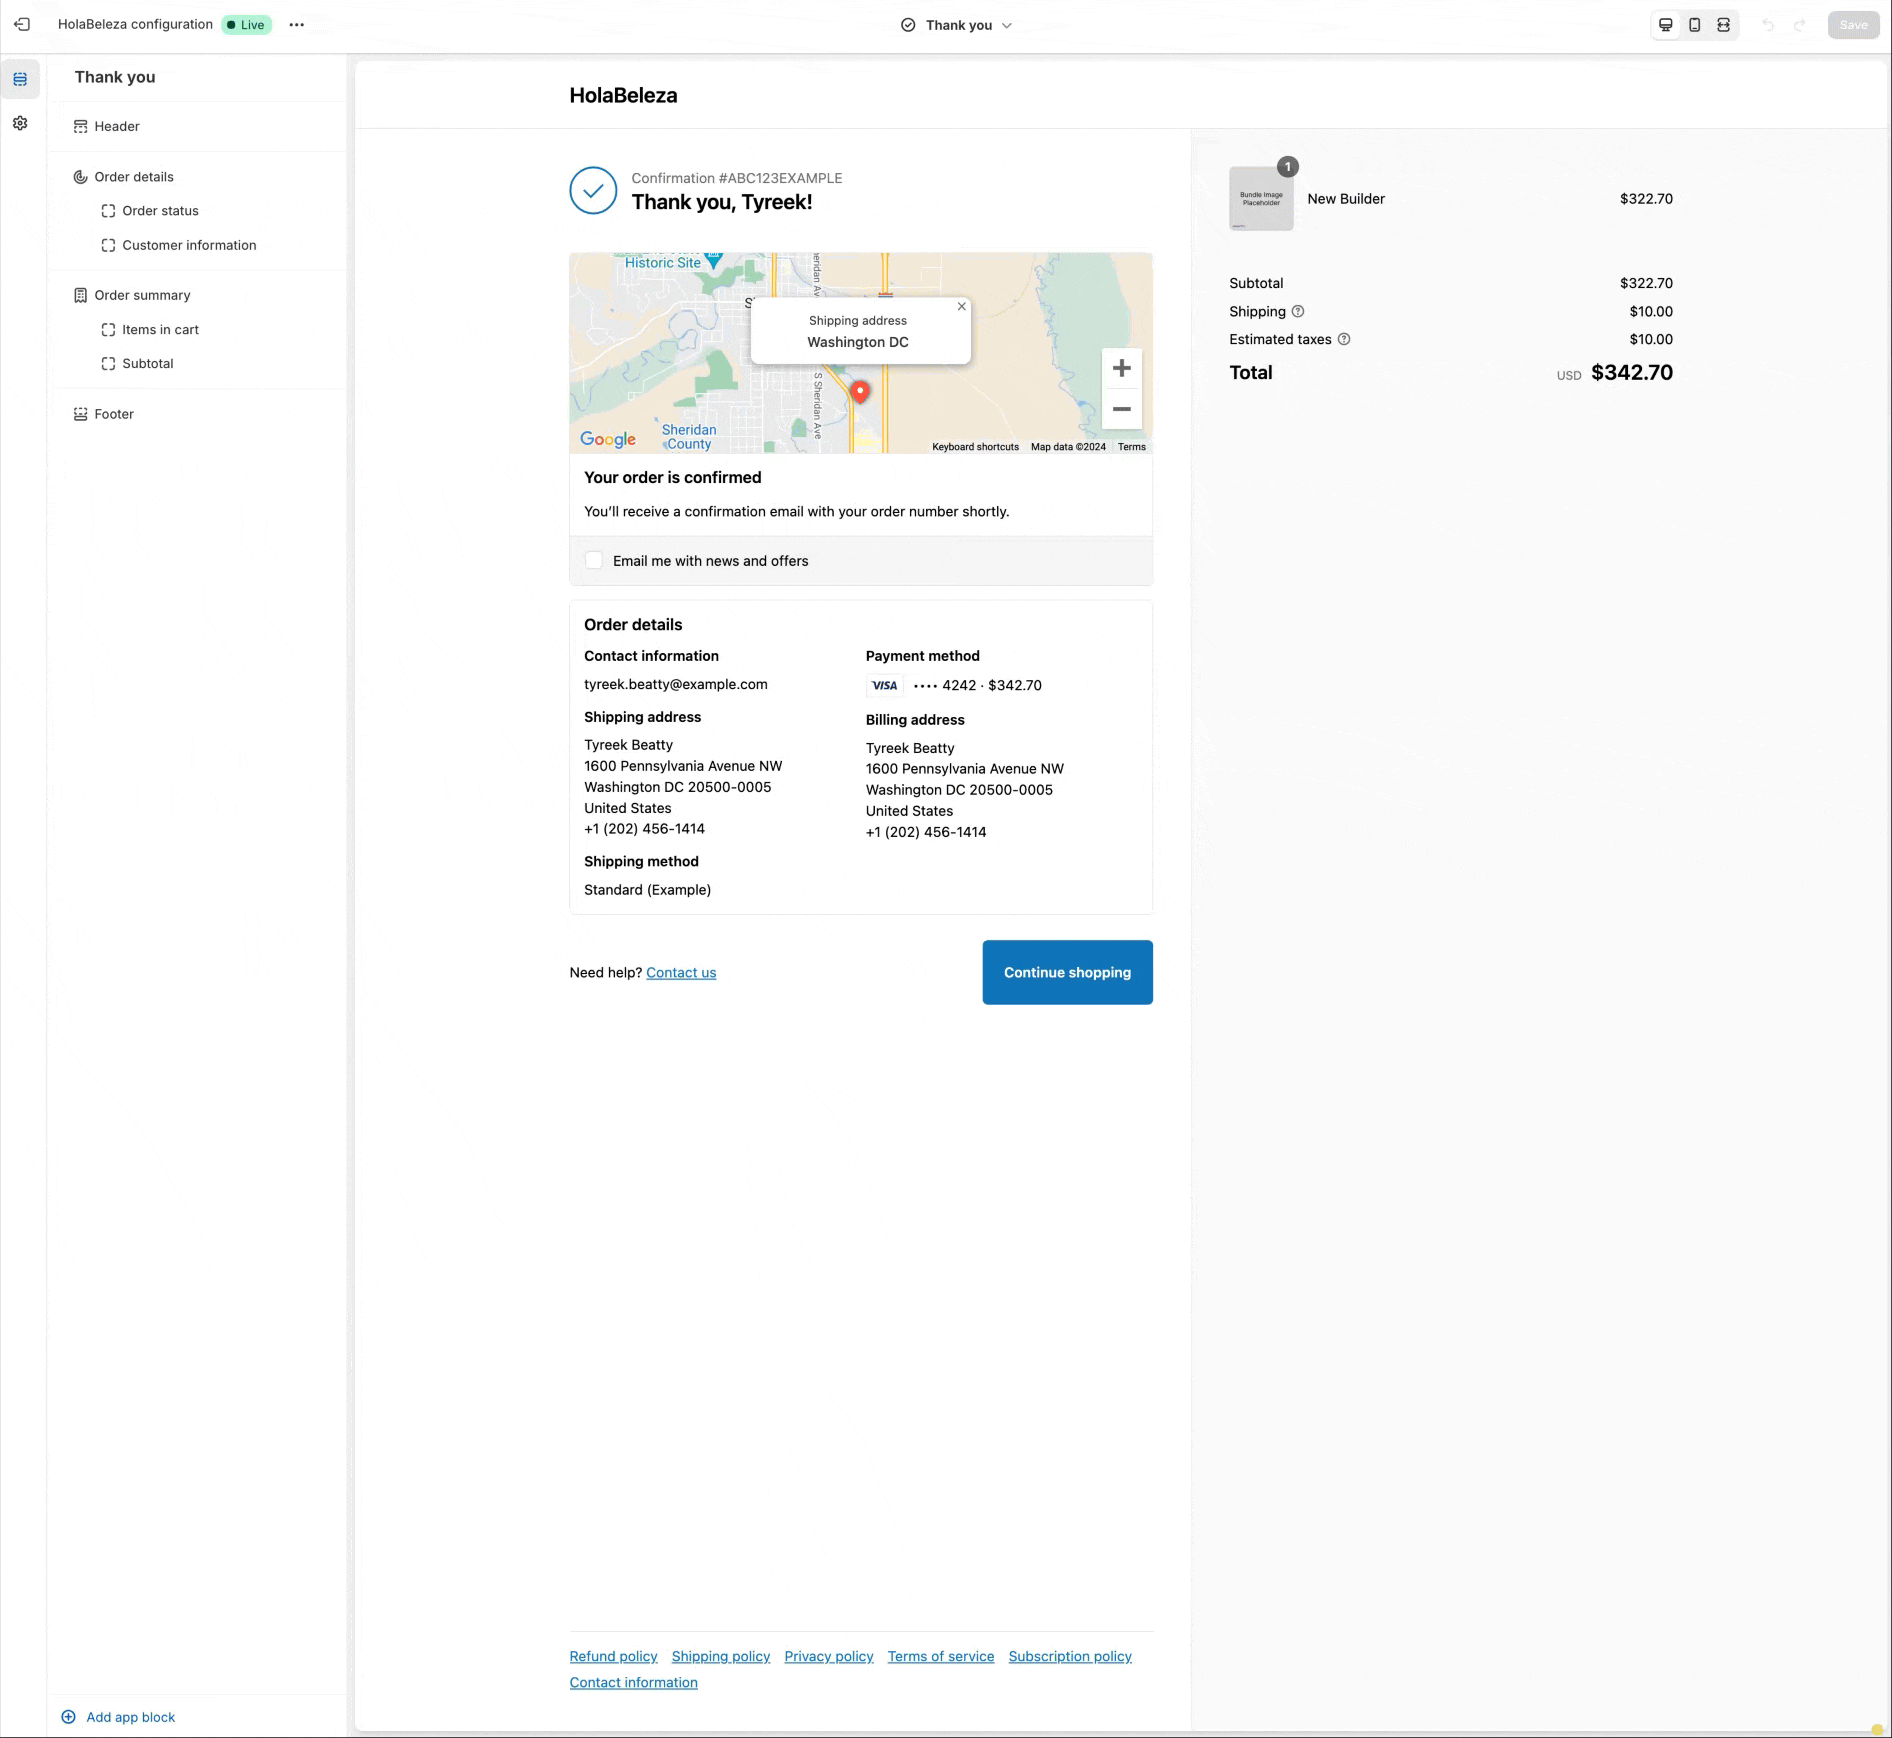1892x1738 pixels.
Task: Click the Your order is confirmed heading
Action: [x=673, y=478]
